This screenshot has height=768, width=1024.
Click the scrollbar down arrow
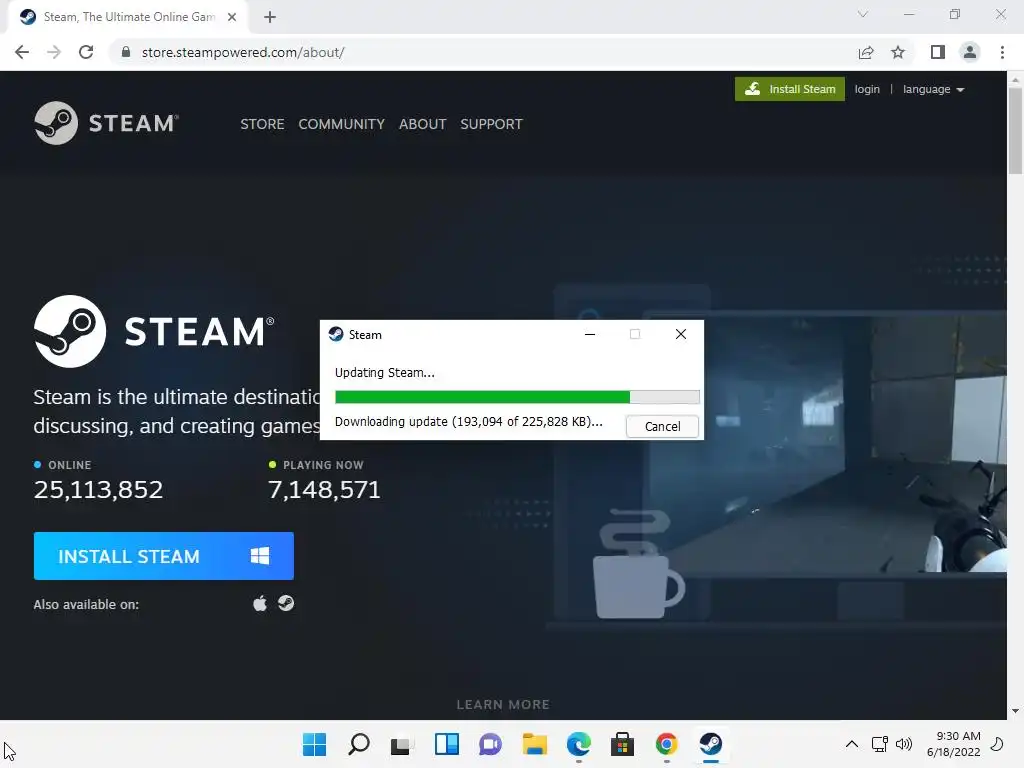pyautogui.click(x=1015, y=711)
